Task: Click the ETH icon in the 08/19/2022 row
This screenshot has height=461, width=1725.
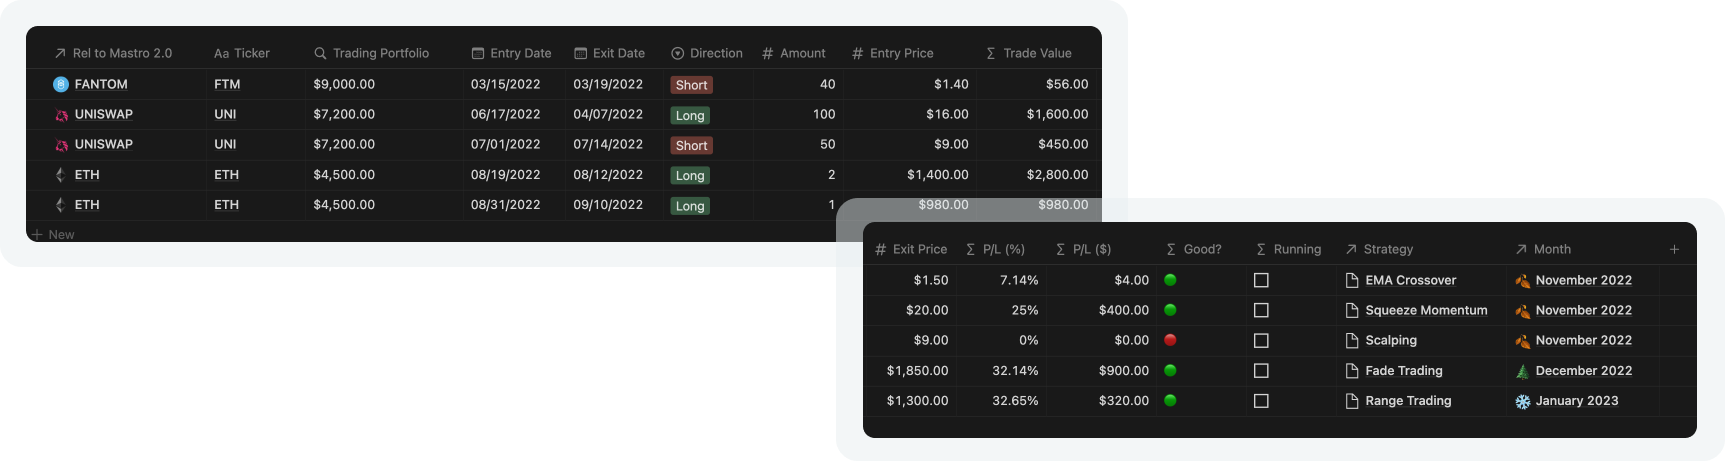Action: click(60, 175)
